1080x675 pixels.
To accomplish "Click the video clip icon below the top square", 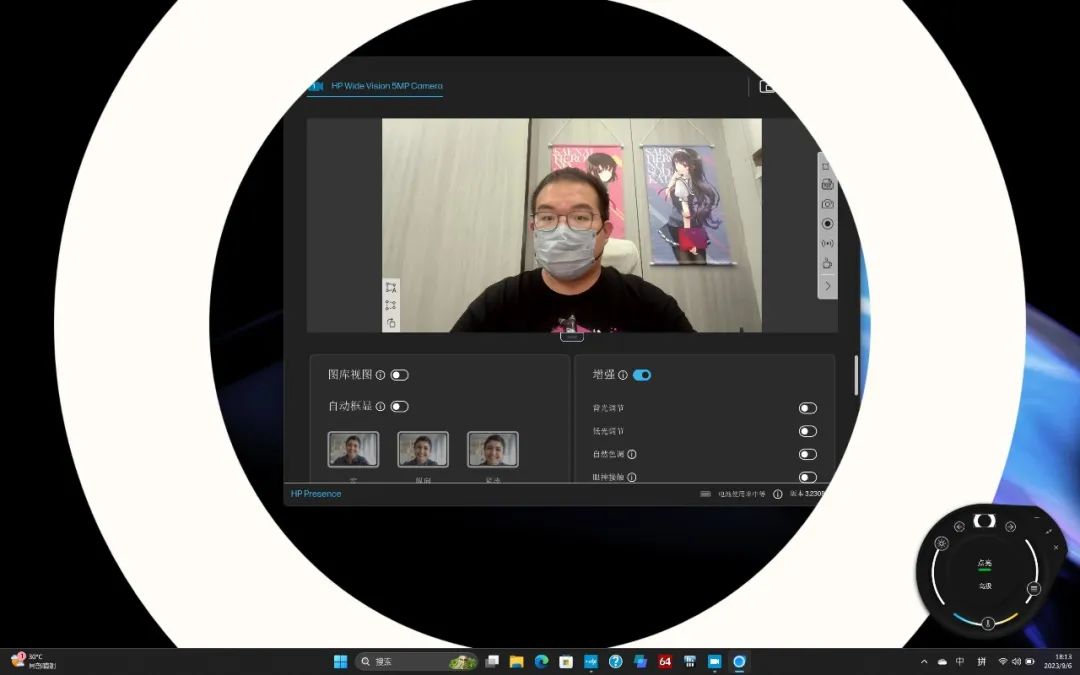I will tap(827, 185).
